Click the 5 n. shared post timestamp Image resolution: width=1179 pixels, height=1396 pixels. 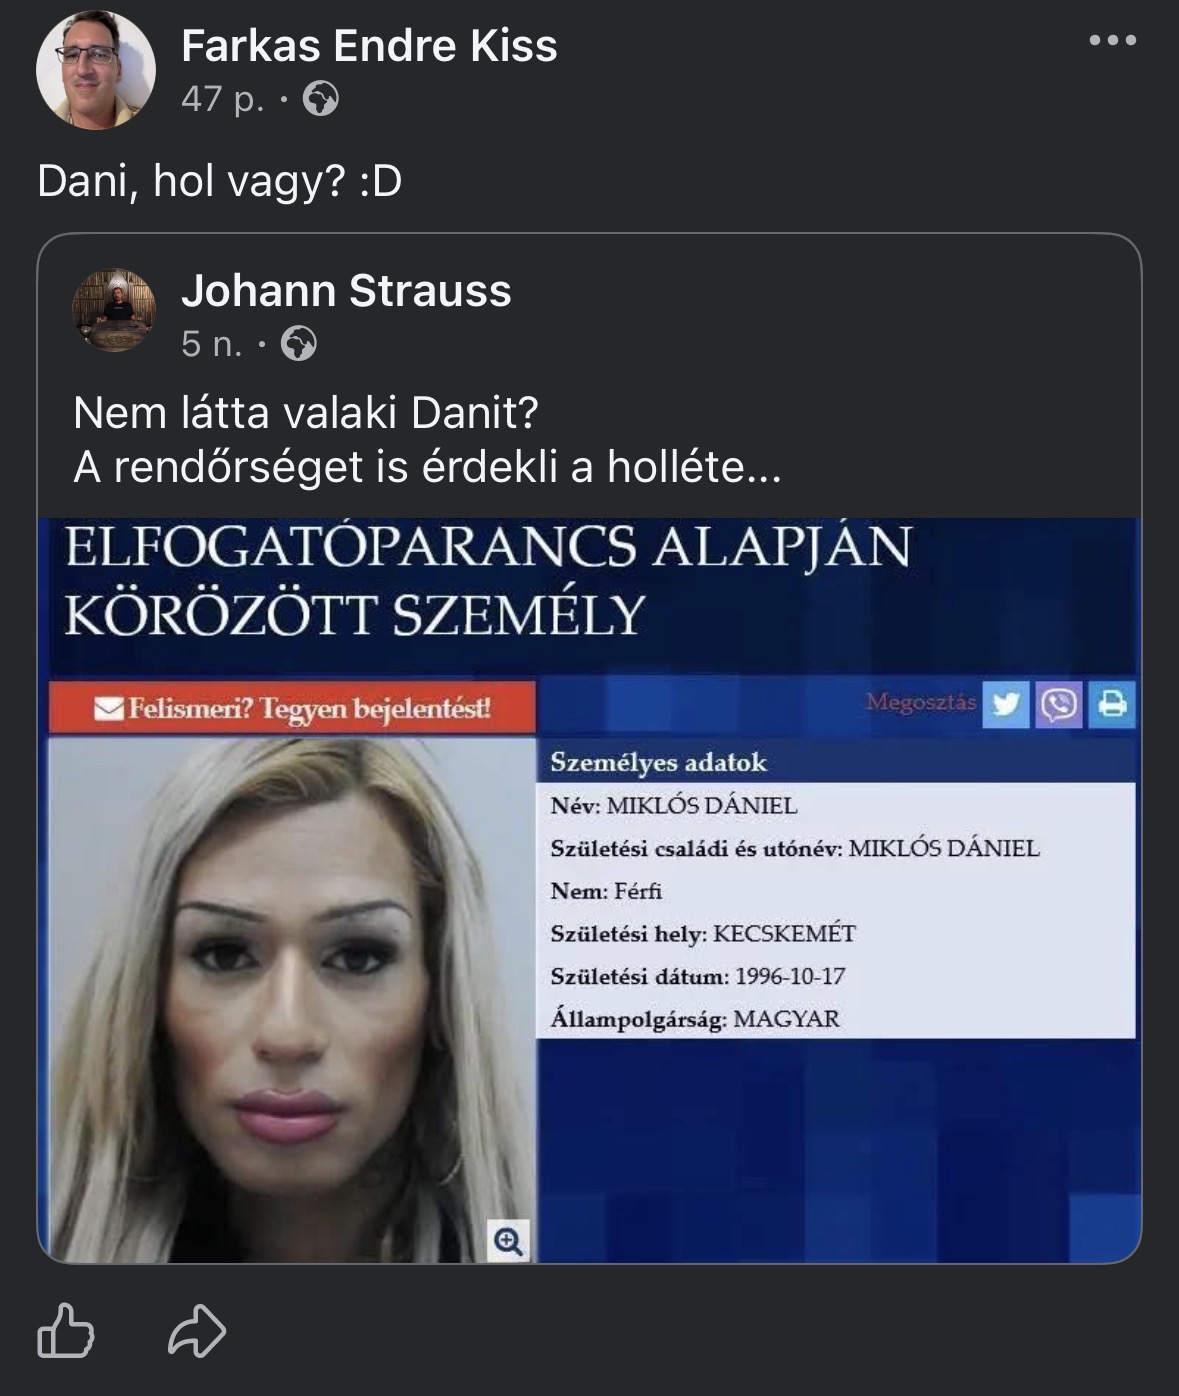click(x=211, y=344)
